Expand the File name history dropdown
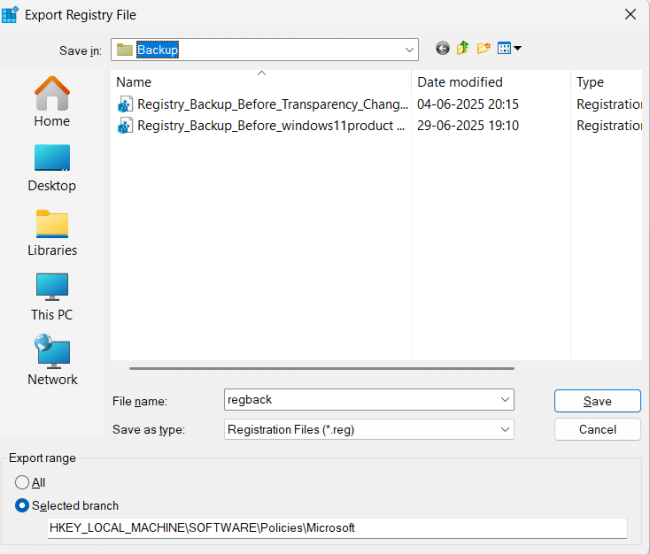The width and height of the screenshot is (650, 554). (504, 400)
